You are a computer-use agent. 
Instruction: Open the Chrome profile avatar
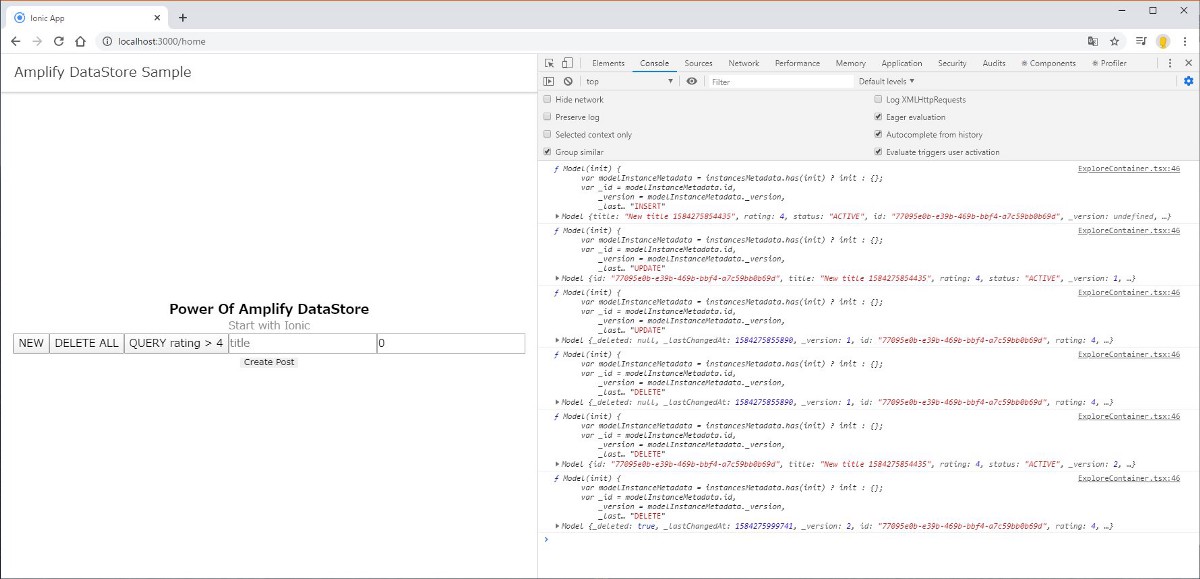click(1163, 41)
